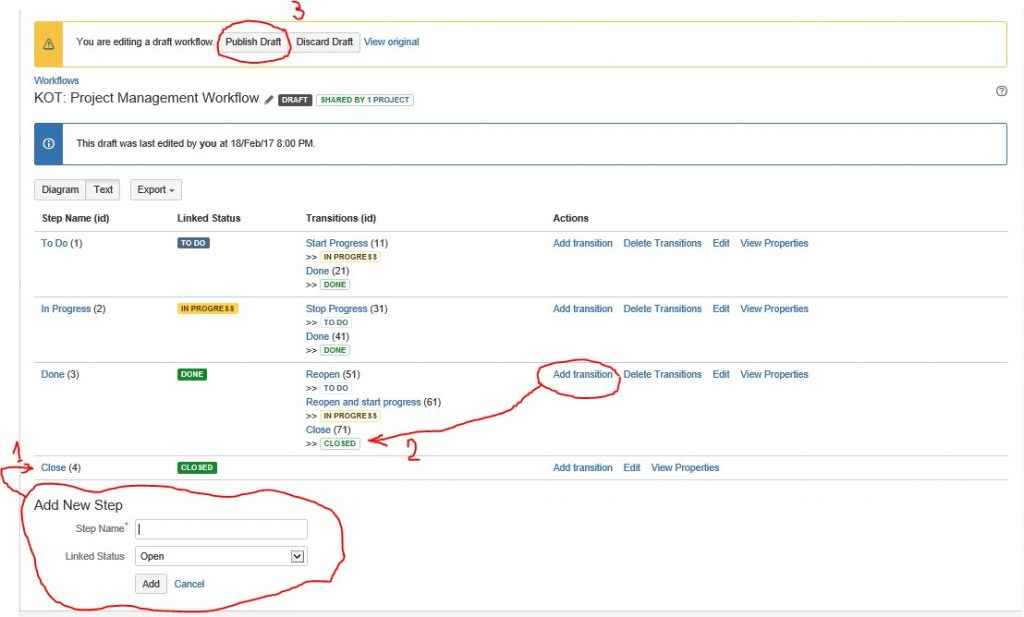Open the In Progress (2) step link

click(x=73, y=309)
